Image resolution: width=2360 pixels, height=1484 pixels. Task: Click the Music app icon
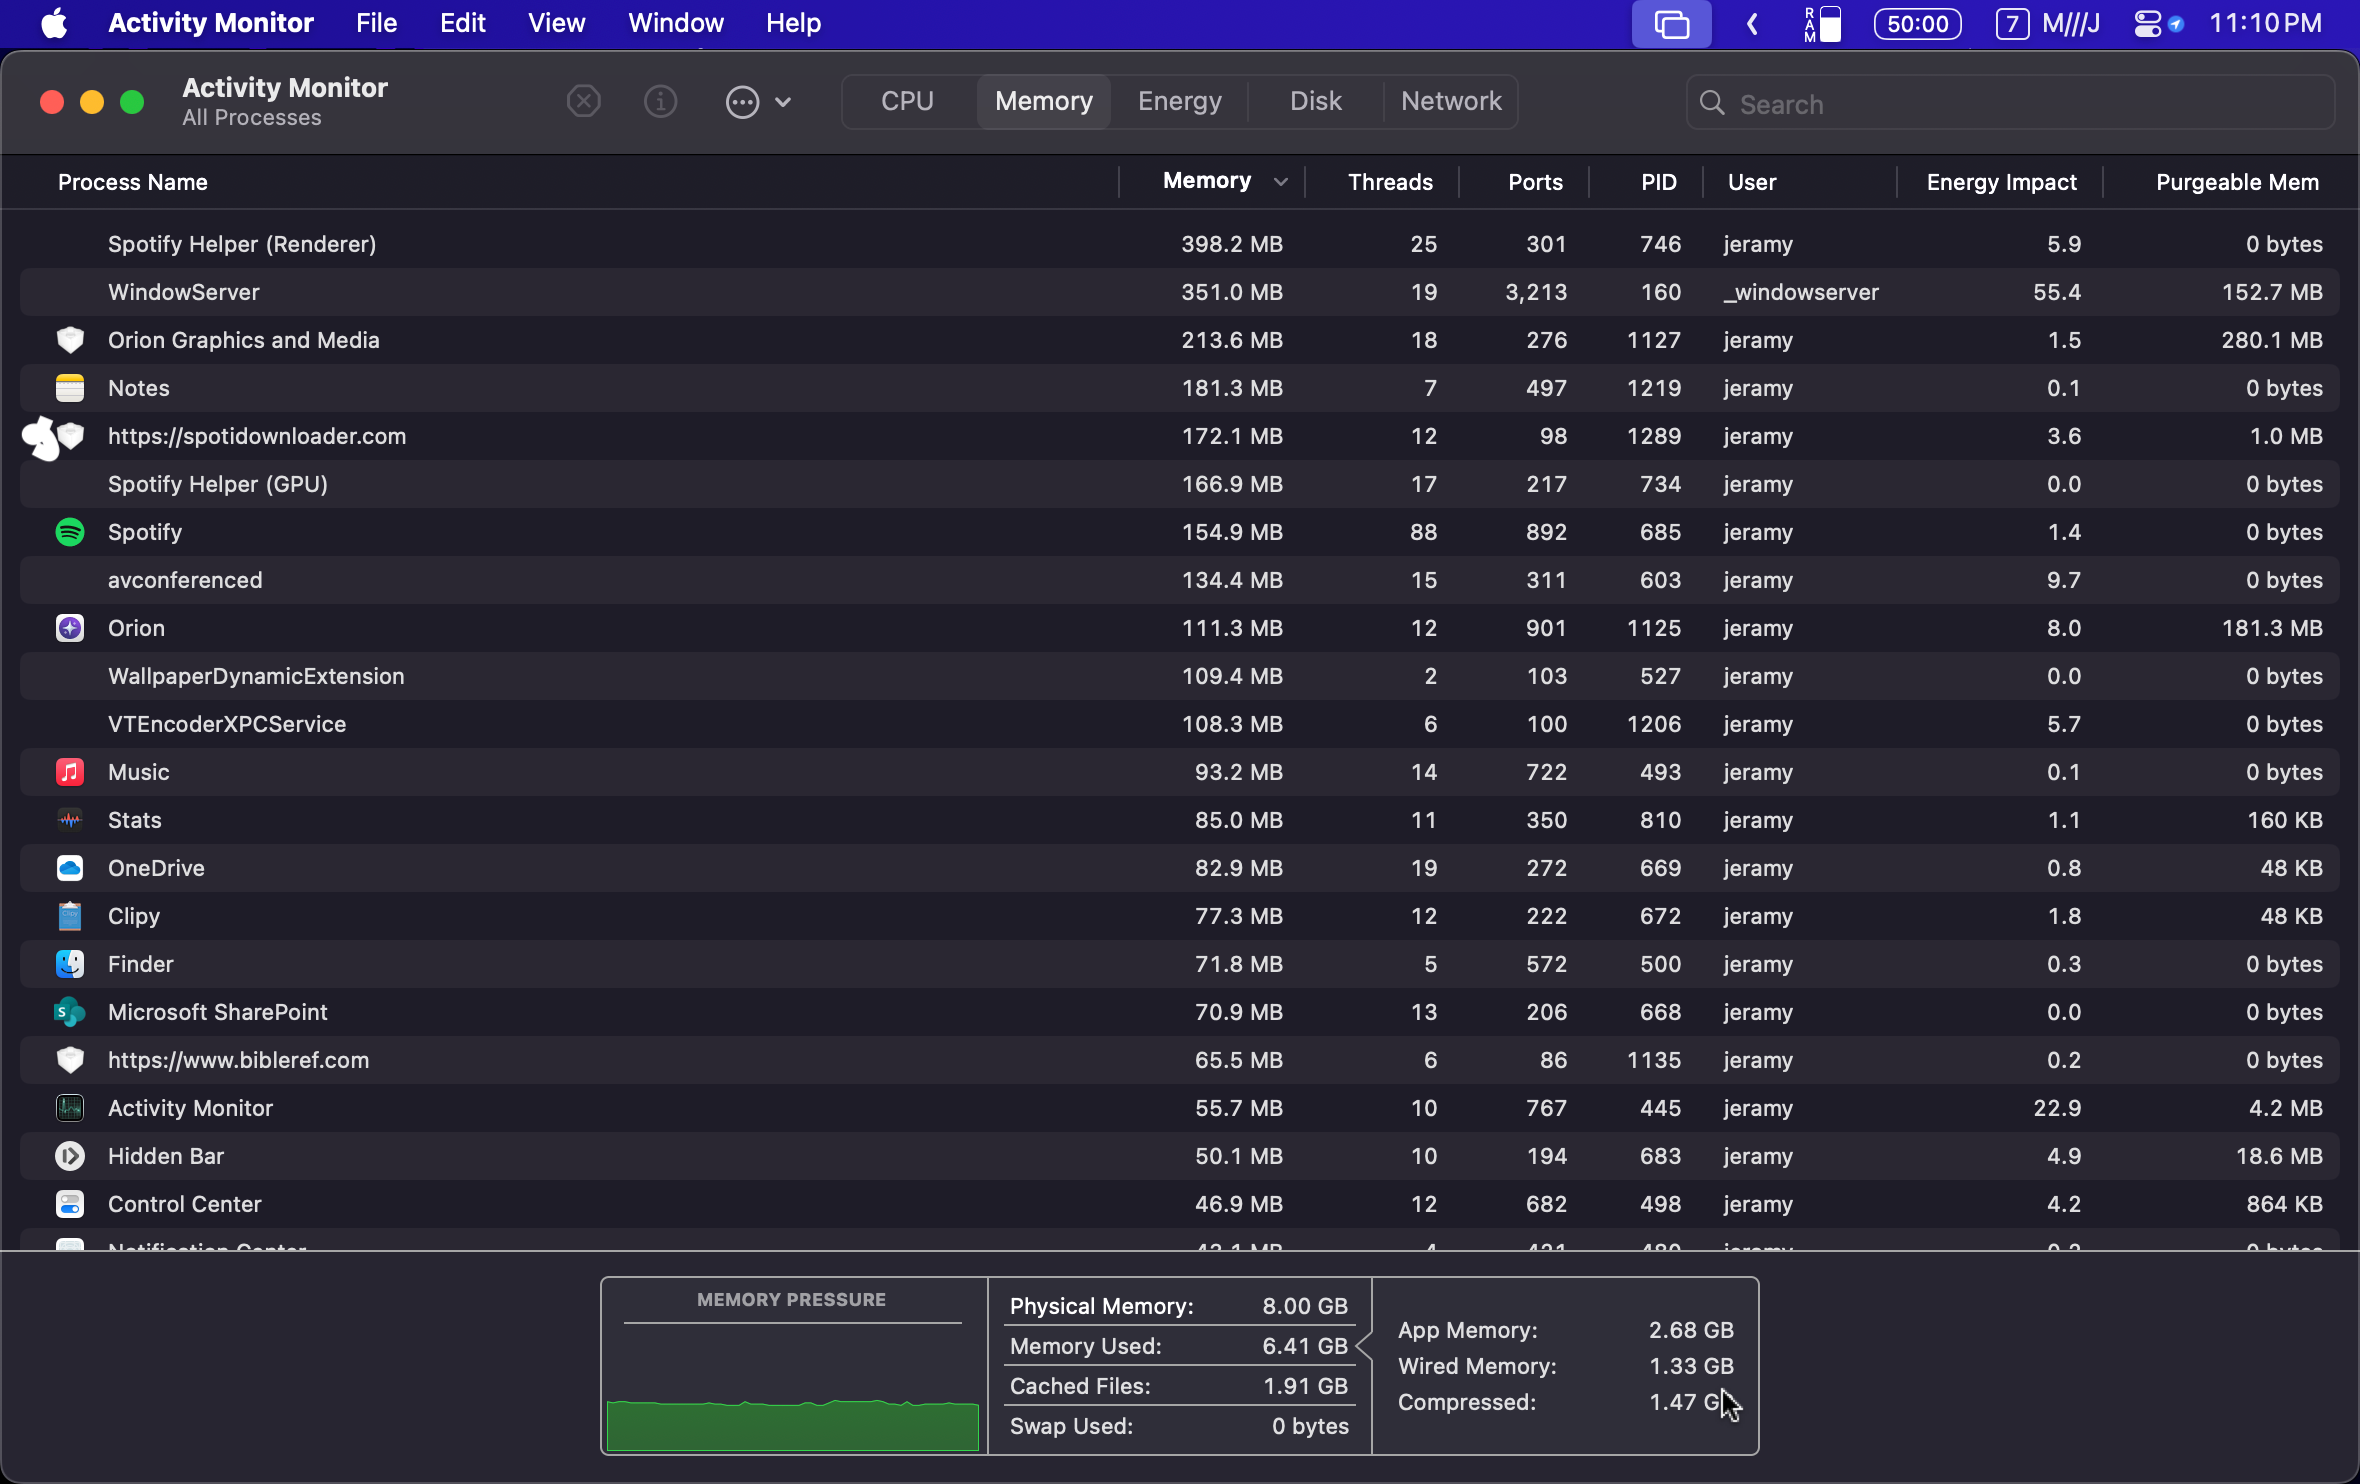point(70,772)
